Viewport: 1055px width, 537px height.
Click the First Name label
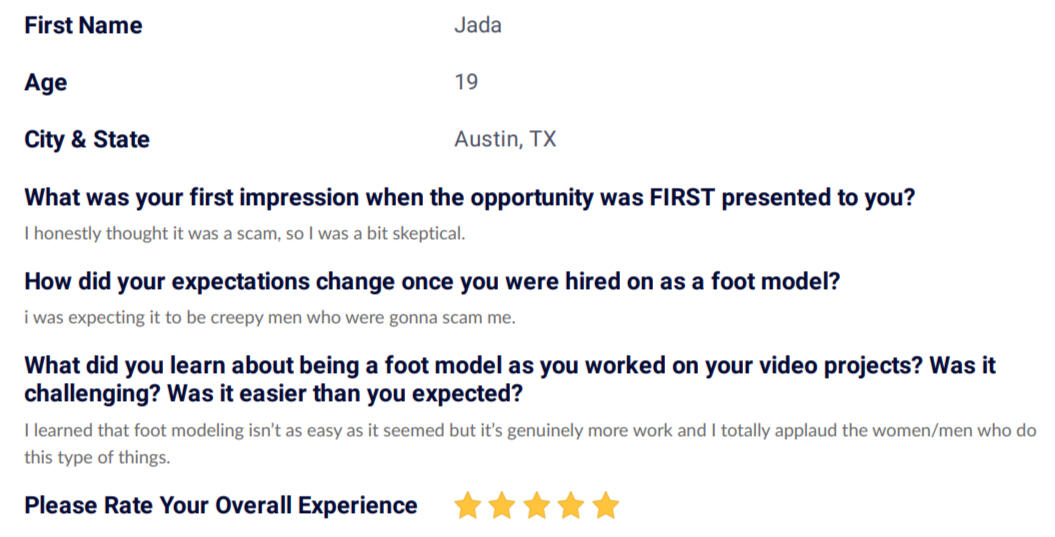point(83,26)
